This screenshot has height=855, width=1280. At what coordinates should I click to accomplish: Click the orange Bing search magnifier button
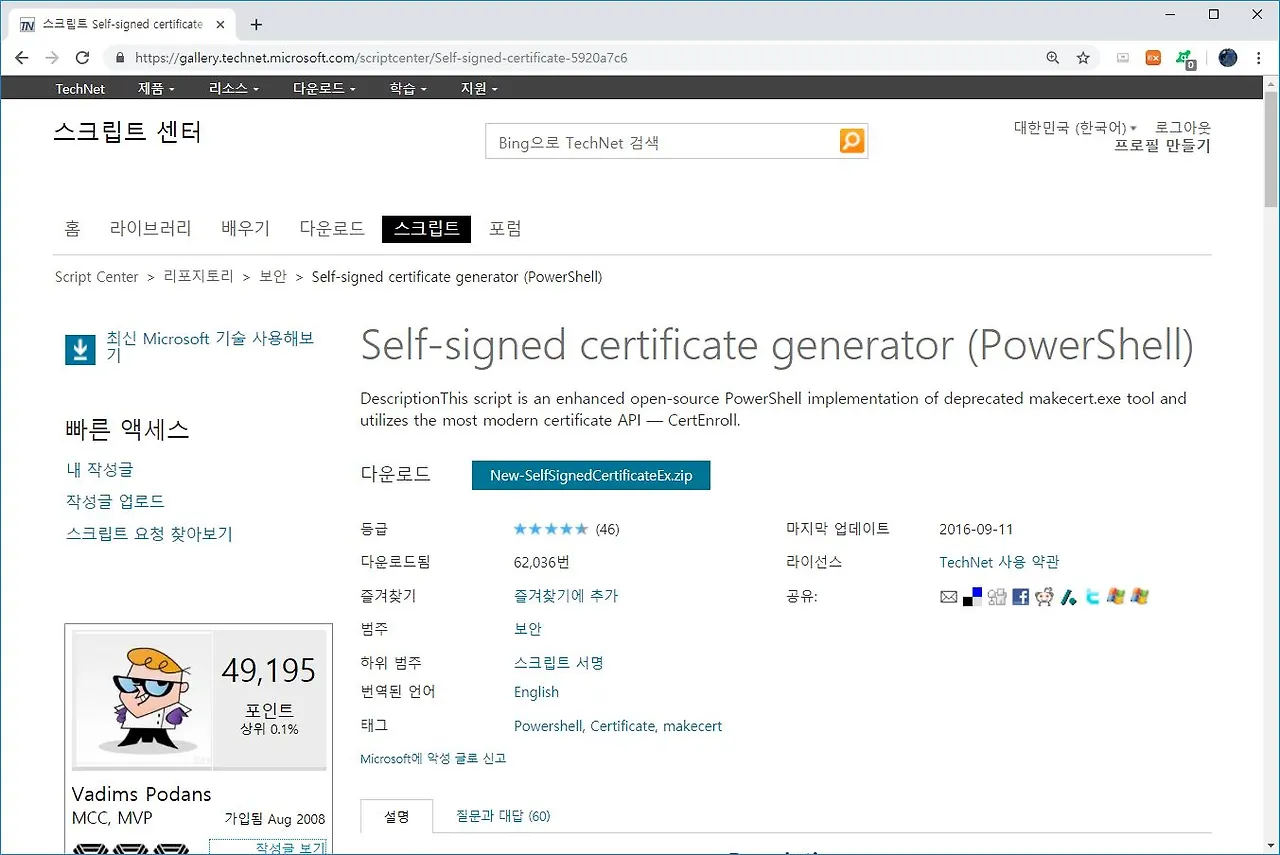click(x=852, y=141)
